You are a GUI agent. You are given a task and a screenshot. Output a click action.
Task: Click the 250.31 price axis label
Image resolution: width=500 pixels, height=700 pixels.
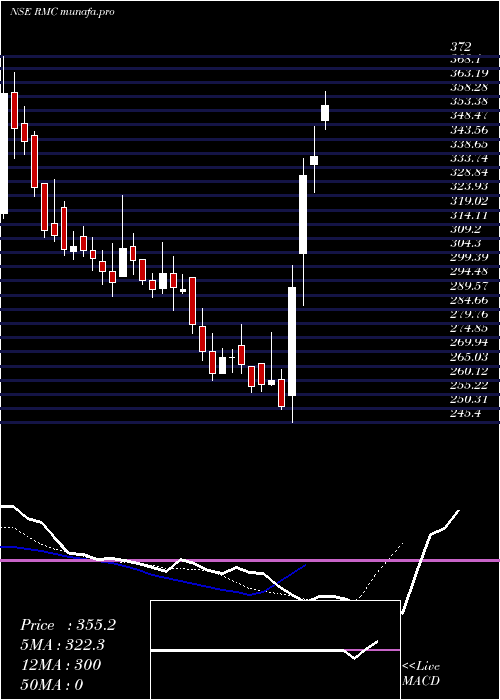pyautogui.click(x=469, y=399)
